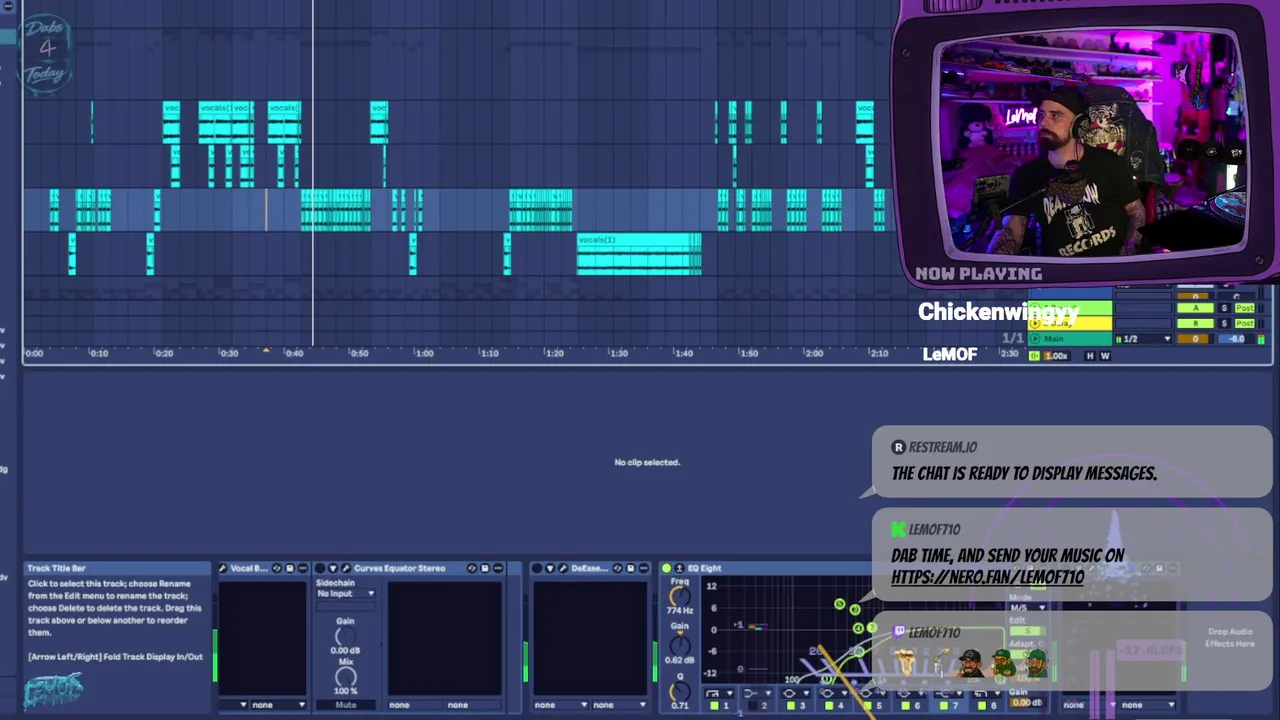Save Vocal B device preset
Viewport: 1280px width, 720px height.
(x=290, y=568)
